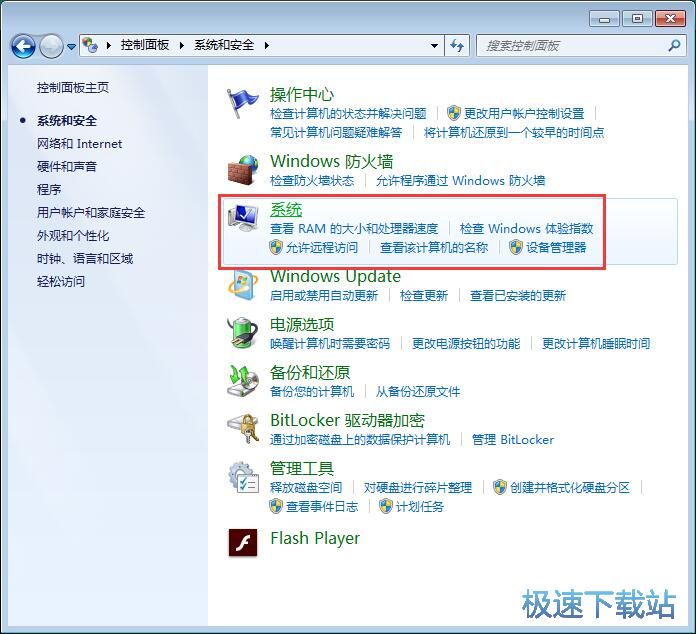Screen dimensions: 696x634
Task: Click the search magnifier icon
Action: click(674, 45)
